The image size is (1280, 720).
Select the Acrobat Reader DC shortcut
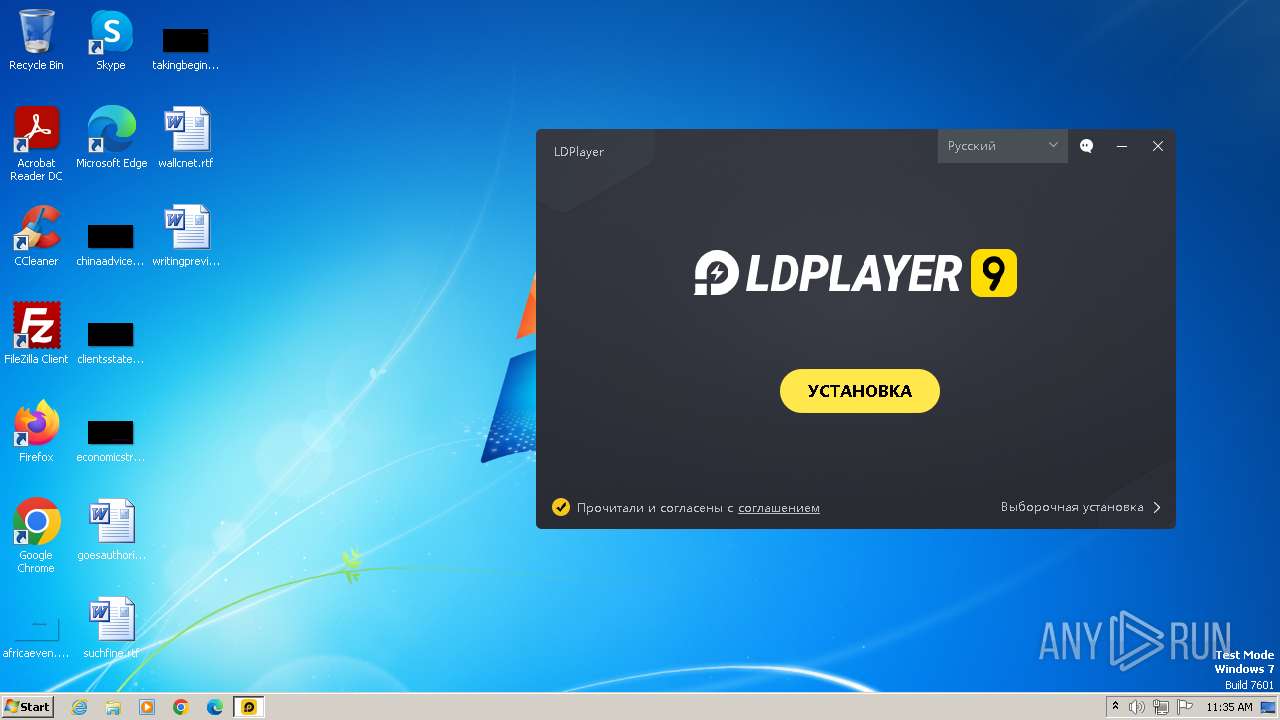[36, 144]
